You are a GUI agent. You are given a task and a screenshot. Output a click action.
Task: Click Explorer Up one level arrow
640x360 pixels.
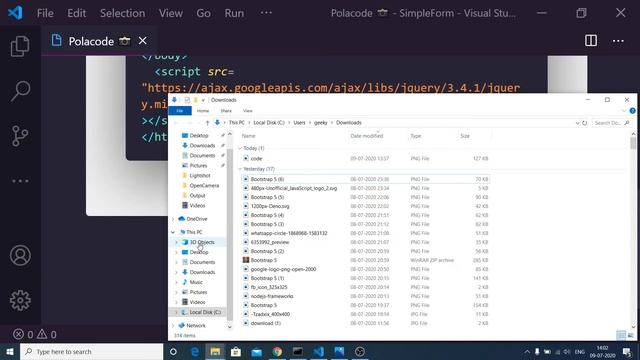(207, 122)
